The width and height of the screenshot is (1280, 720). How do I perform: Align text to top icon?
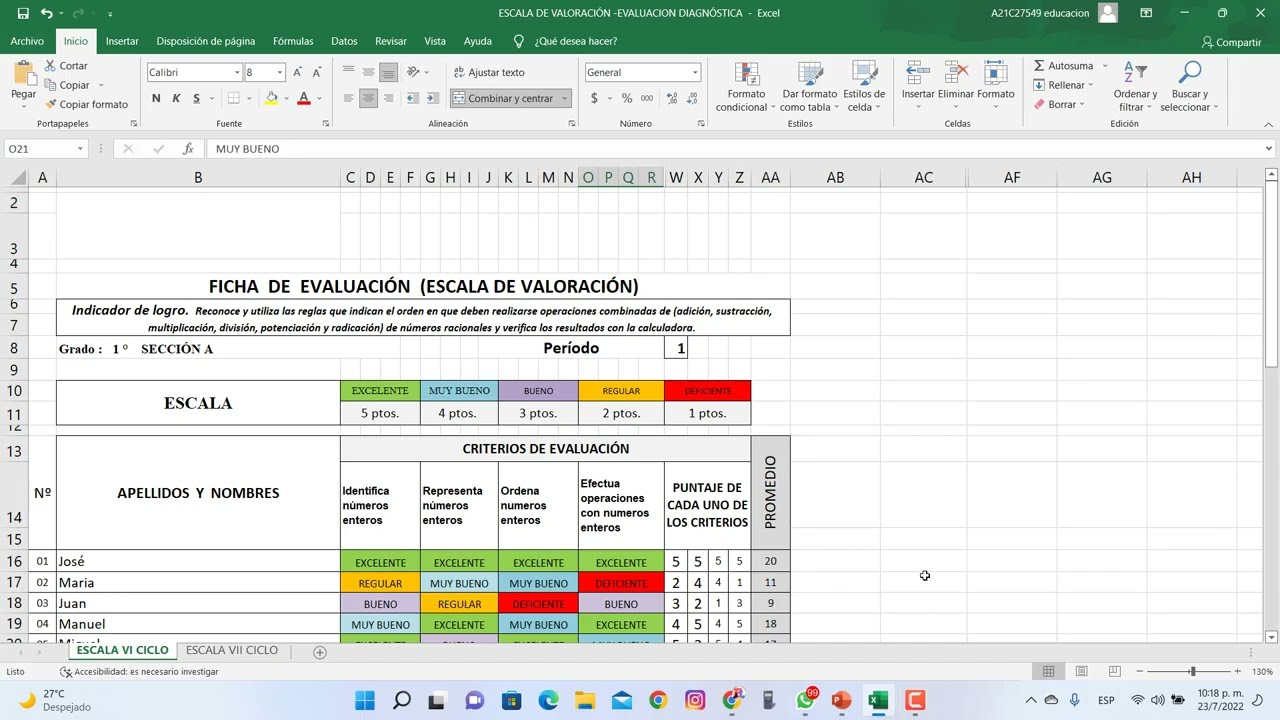coord(348,72)
